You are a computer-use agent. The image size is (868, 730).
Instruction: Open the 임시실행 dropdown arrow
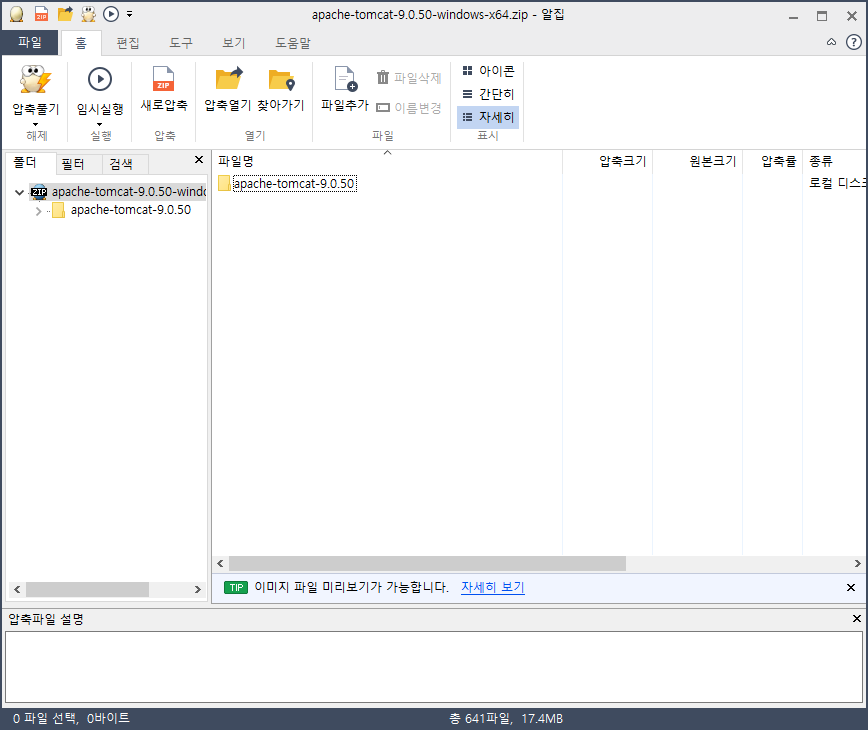click(100, 125)
